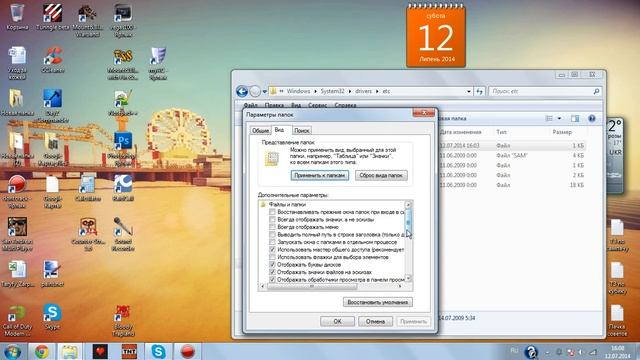Open the Сервис menu in Explorer
The height and width of the screenshot is (360, 640).
point(318,105)
